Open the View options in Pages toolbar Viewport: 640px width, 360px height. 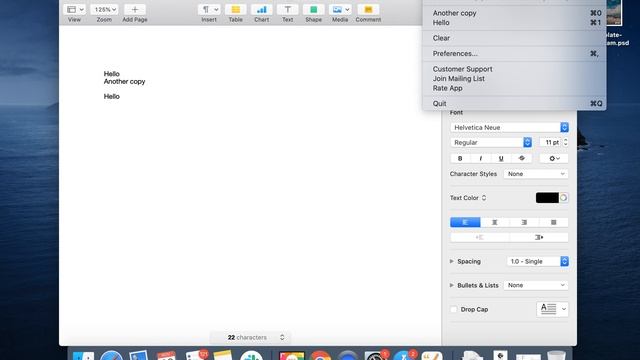pos(74,9)
